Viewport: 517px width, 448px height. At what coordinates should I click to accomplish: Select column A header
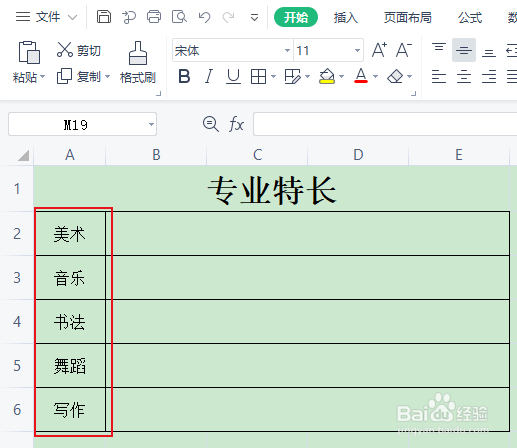tap(69, 155)
